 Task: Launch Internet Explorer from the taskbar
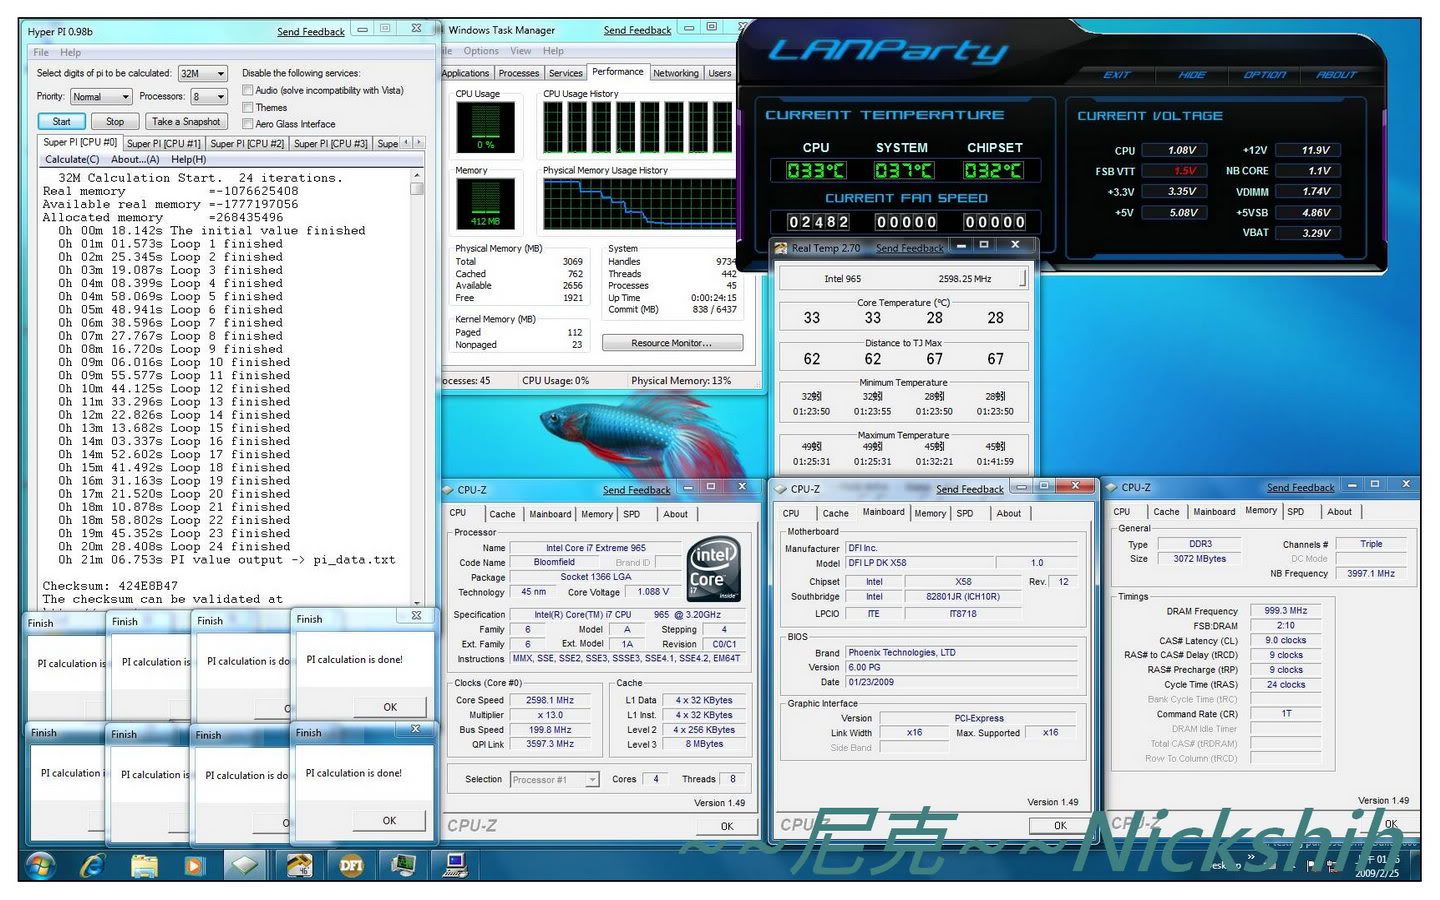click(x=92, y=865)
